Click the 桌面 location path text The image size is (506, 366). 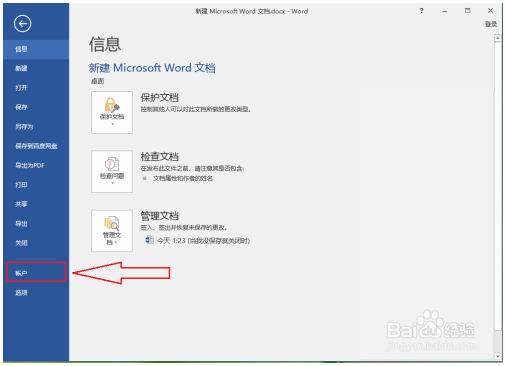click(x=98, y=81)
